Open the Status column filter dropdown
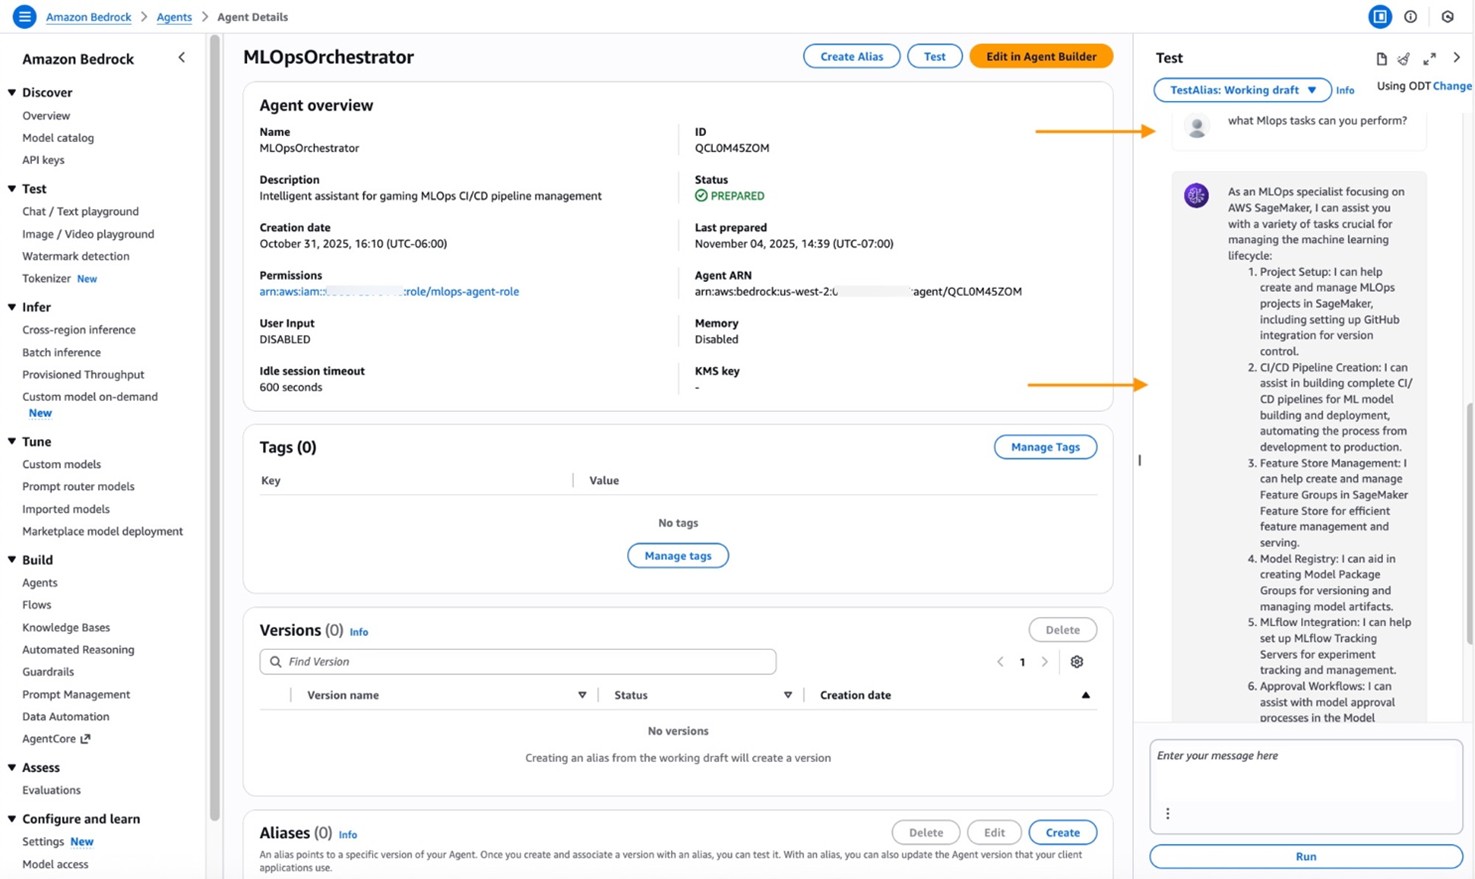This screenshot has height=879, width=1475. pos(788,694)
